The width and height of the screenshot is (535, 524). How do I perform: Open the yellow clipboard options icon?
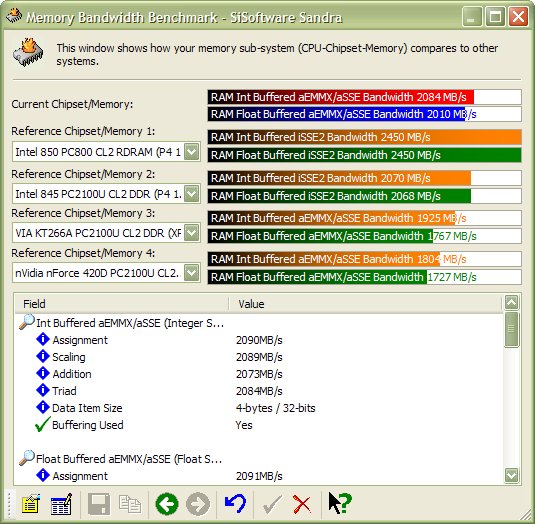31,504
